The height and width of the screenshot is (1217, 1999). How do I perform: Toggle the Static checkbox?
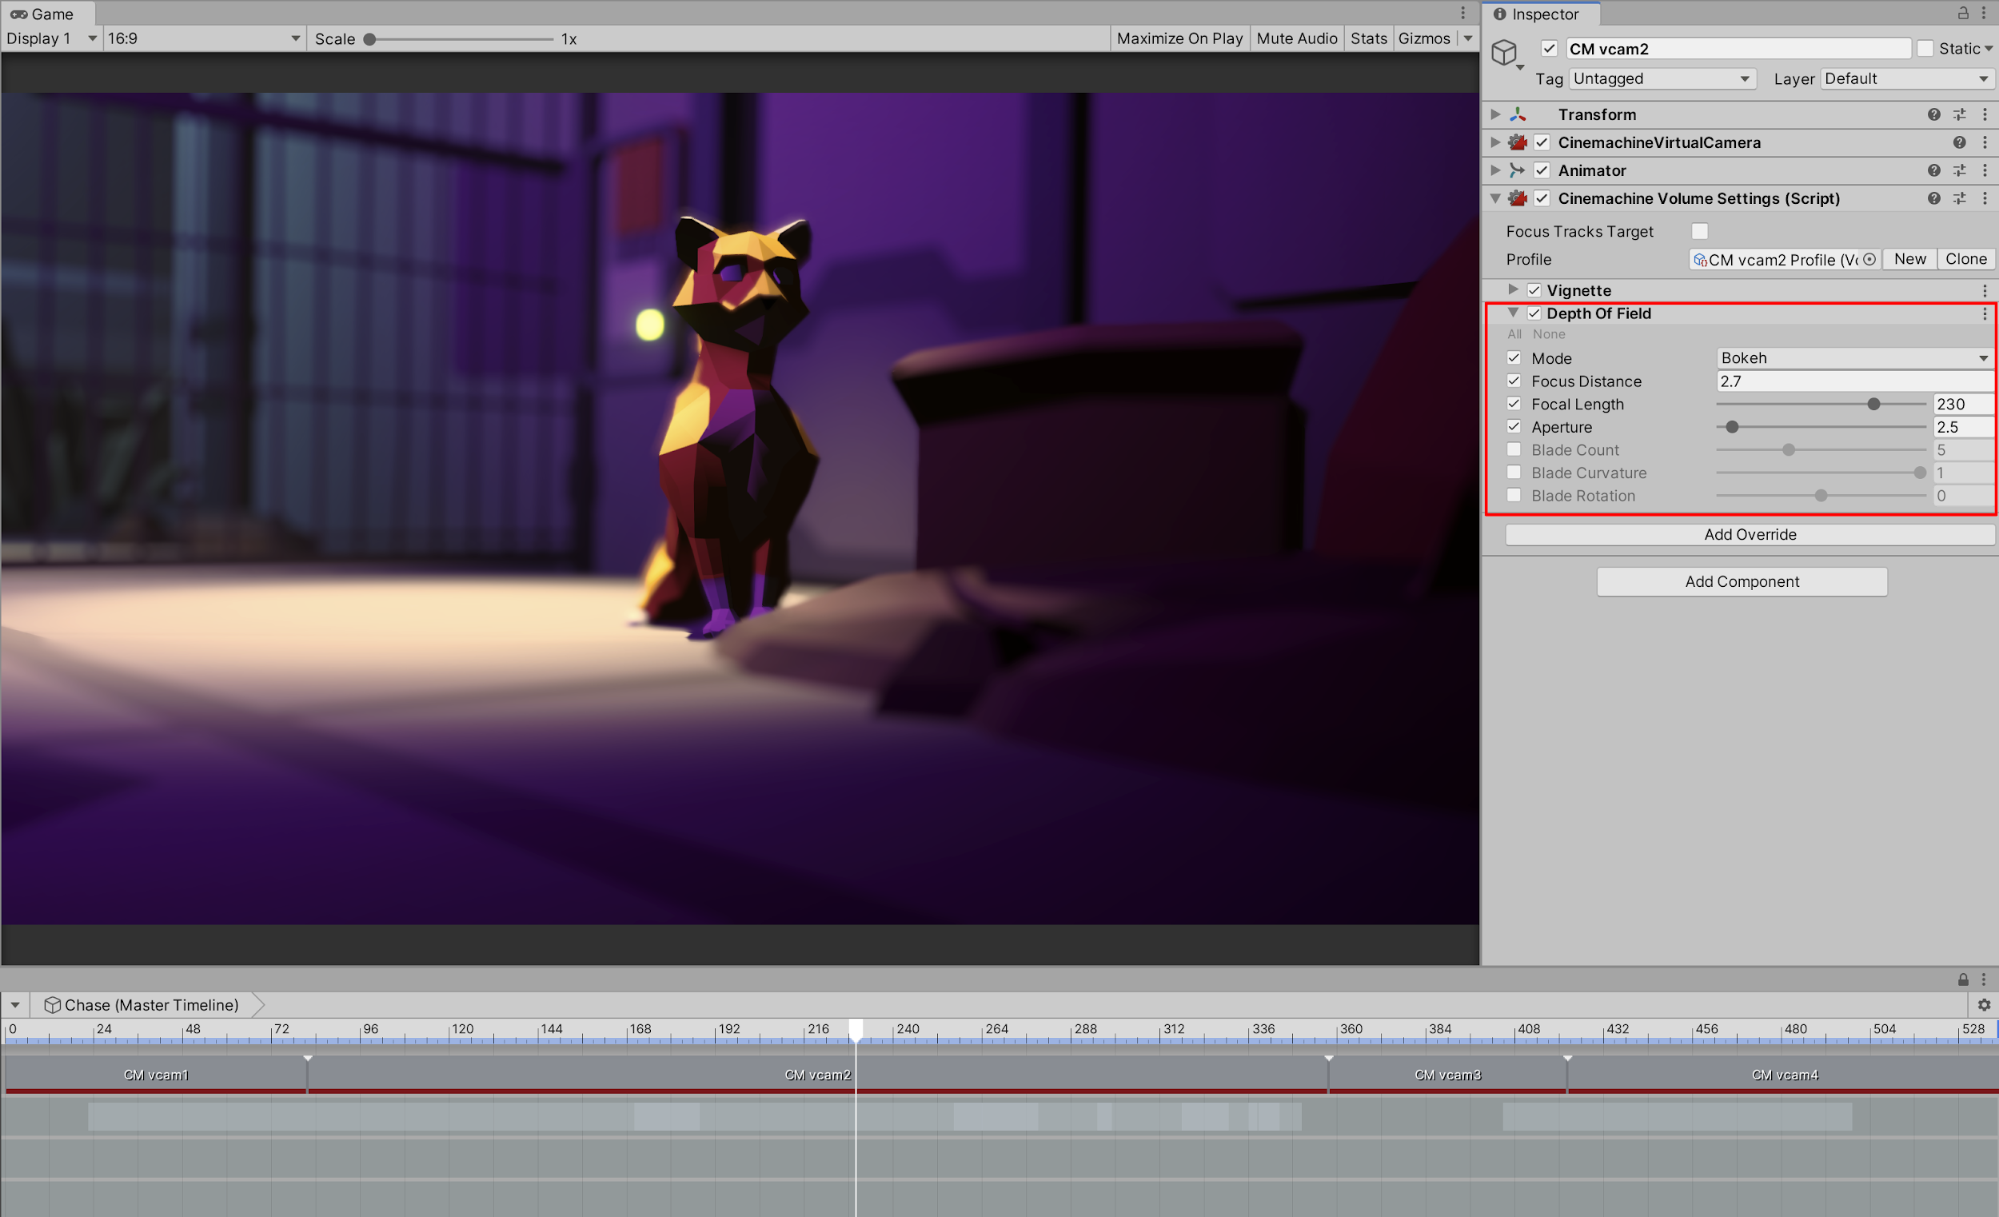1925,49
